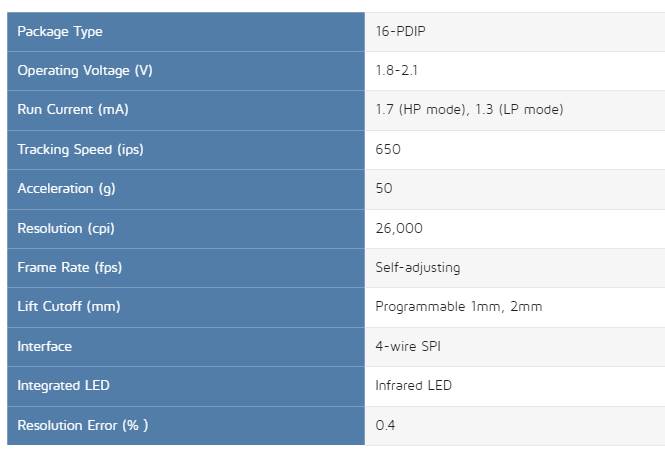This screenshot has height=456, width=665.
Task: Click the Package Type label cell
Action: coord(186,32)
